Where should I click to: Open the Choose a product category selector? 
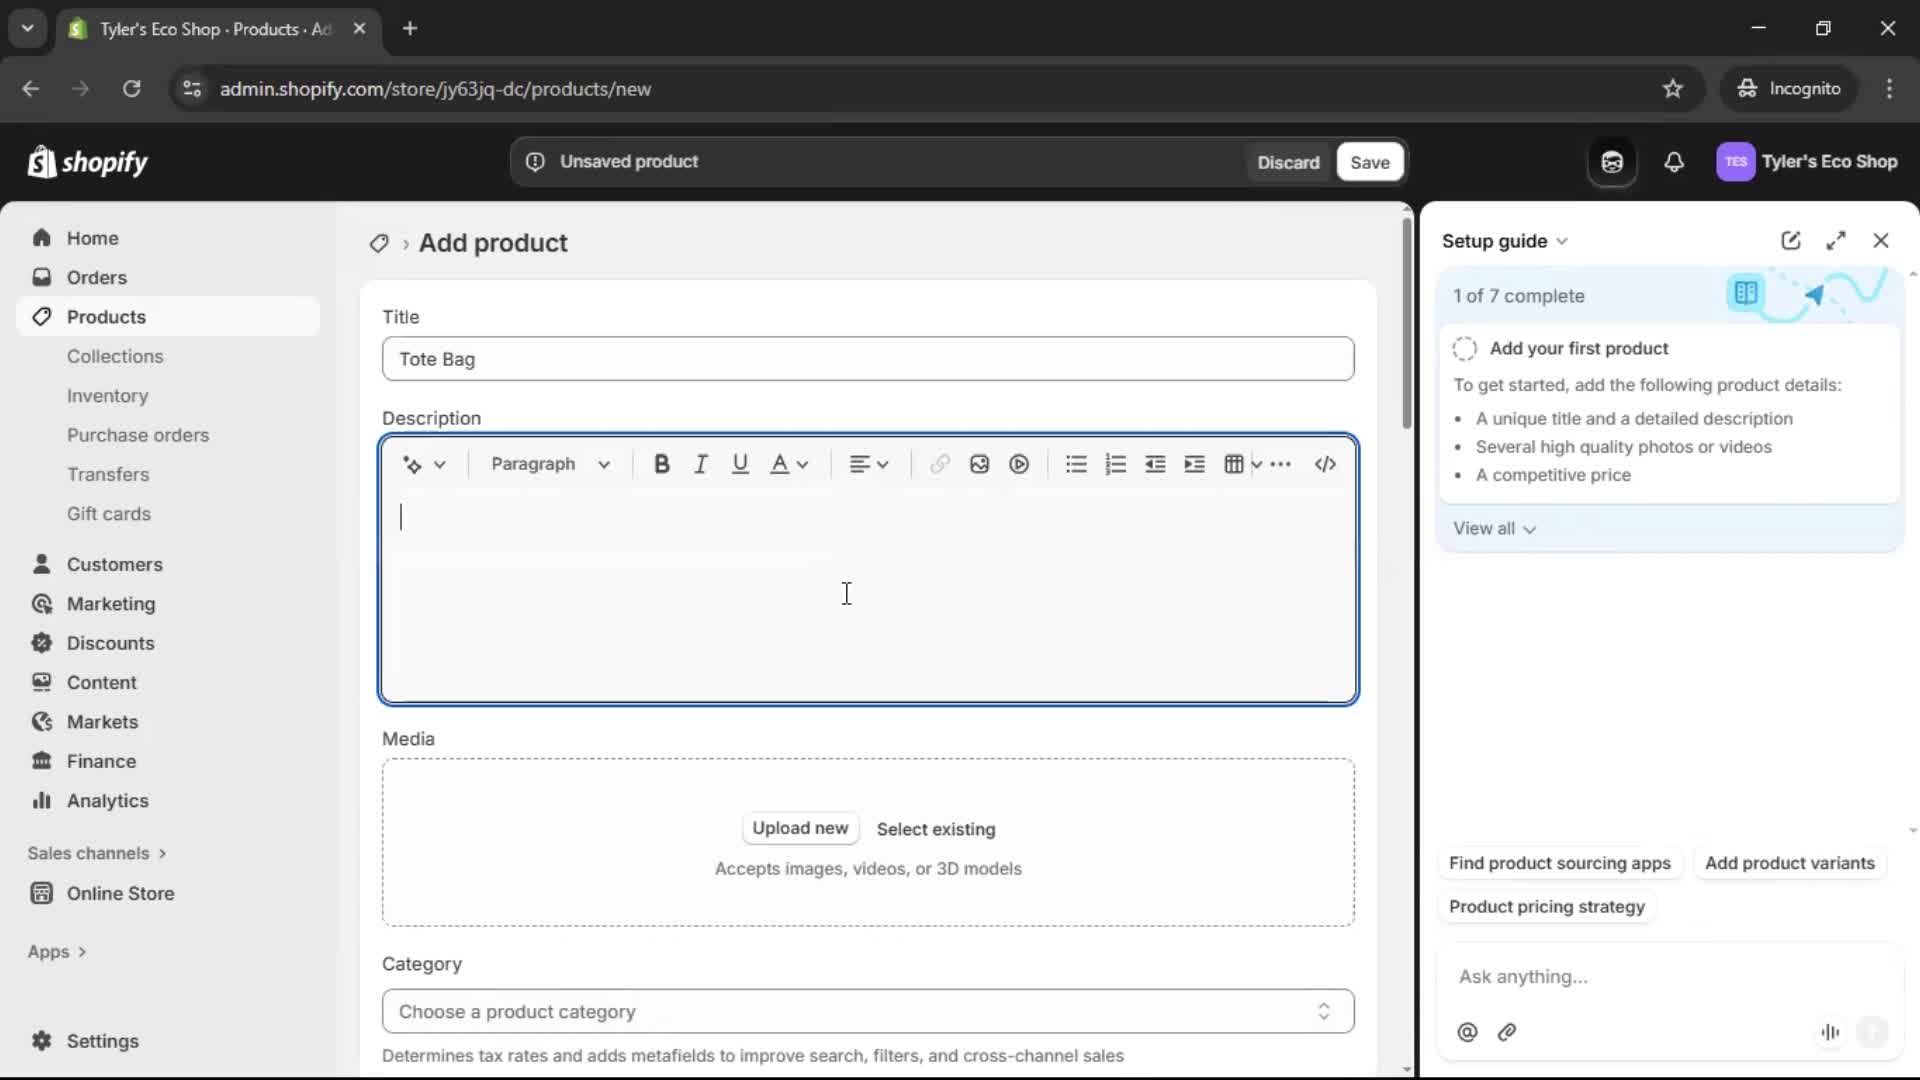pos(866,1011)
